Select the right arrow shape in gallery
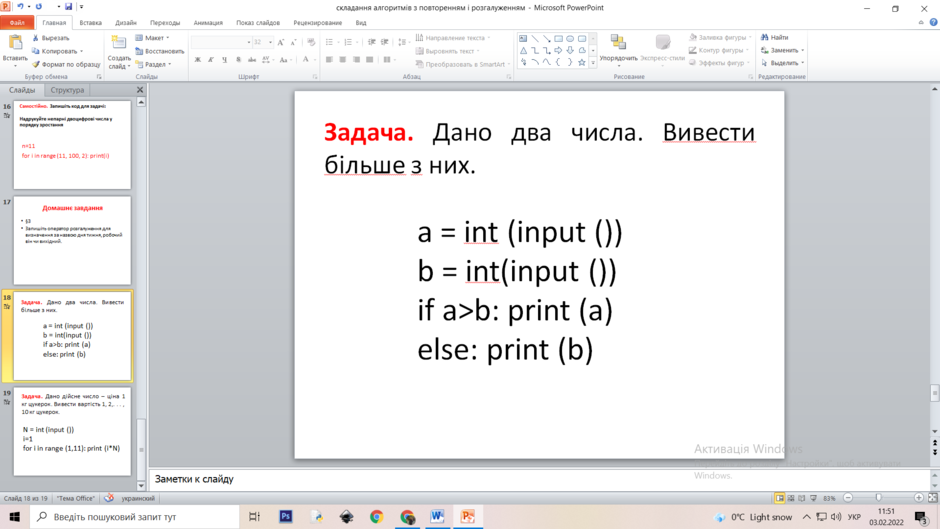The width and height of the screenshot is (940, 529). point(558,50)
